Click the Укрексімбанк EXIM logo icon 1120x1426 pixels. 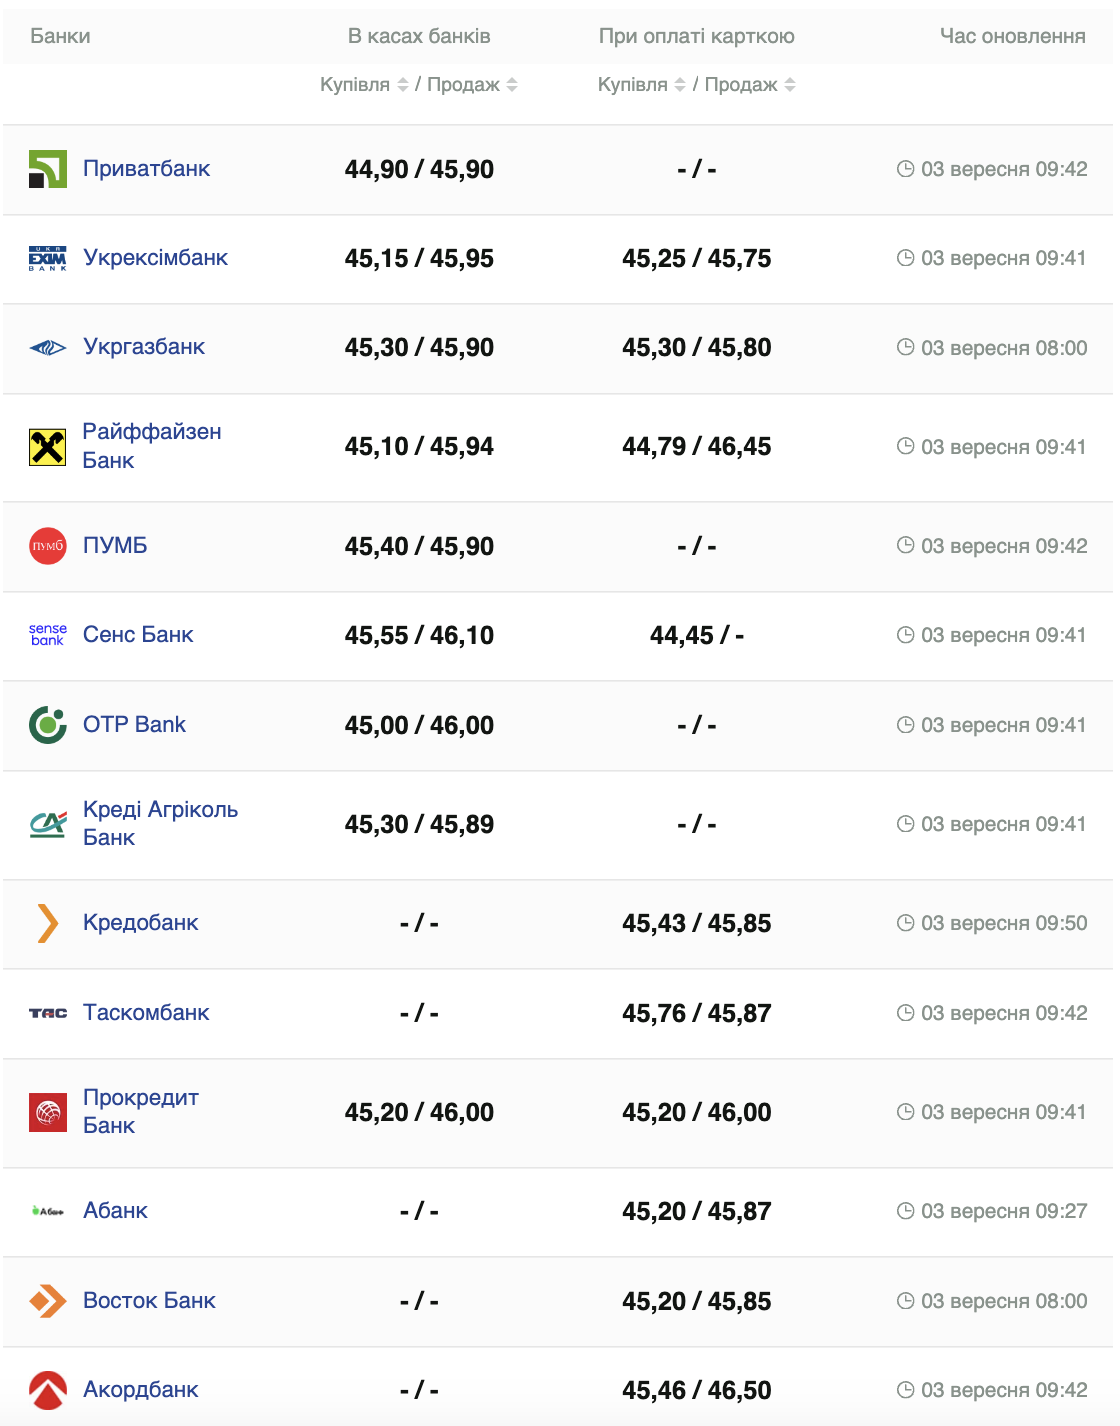coord(48,258)
